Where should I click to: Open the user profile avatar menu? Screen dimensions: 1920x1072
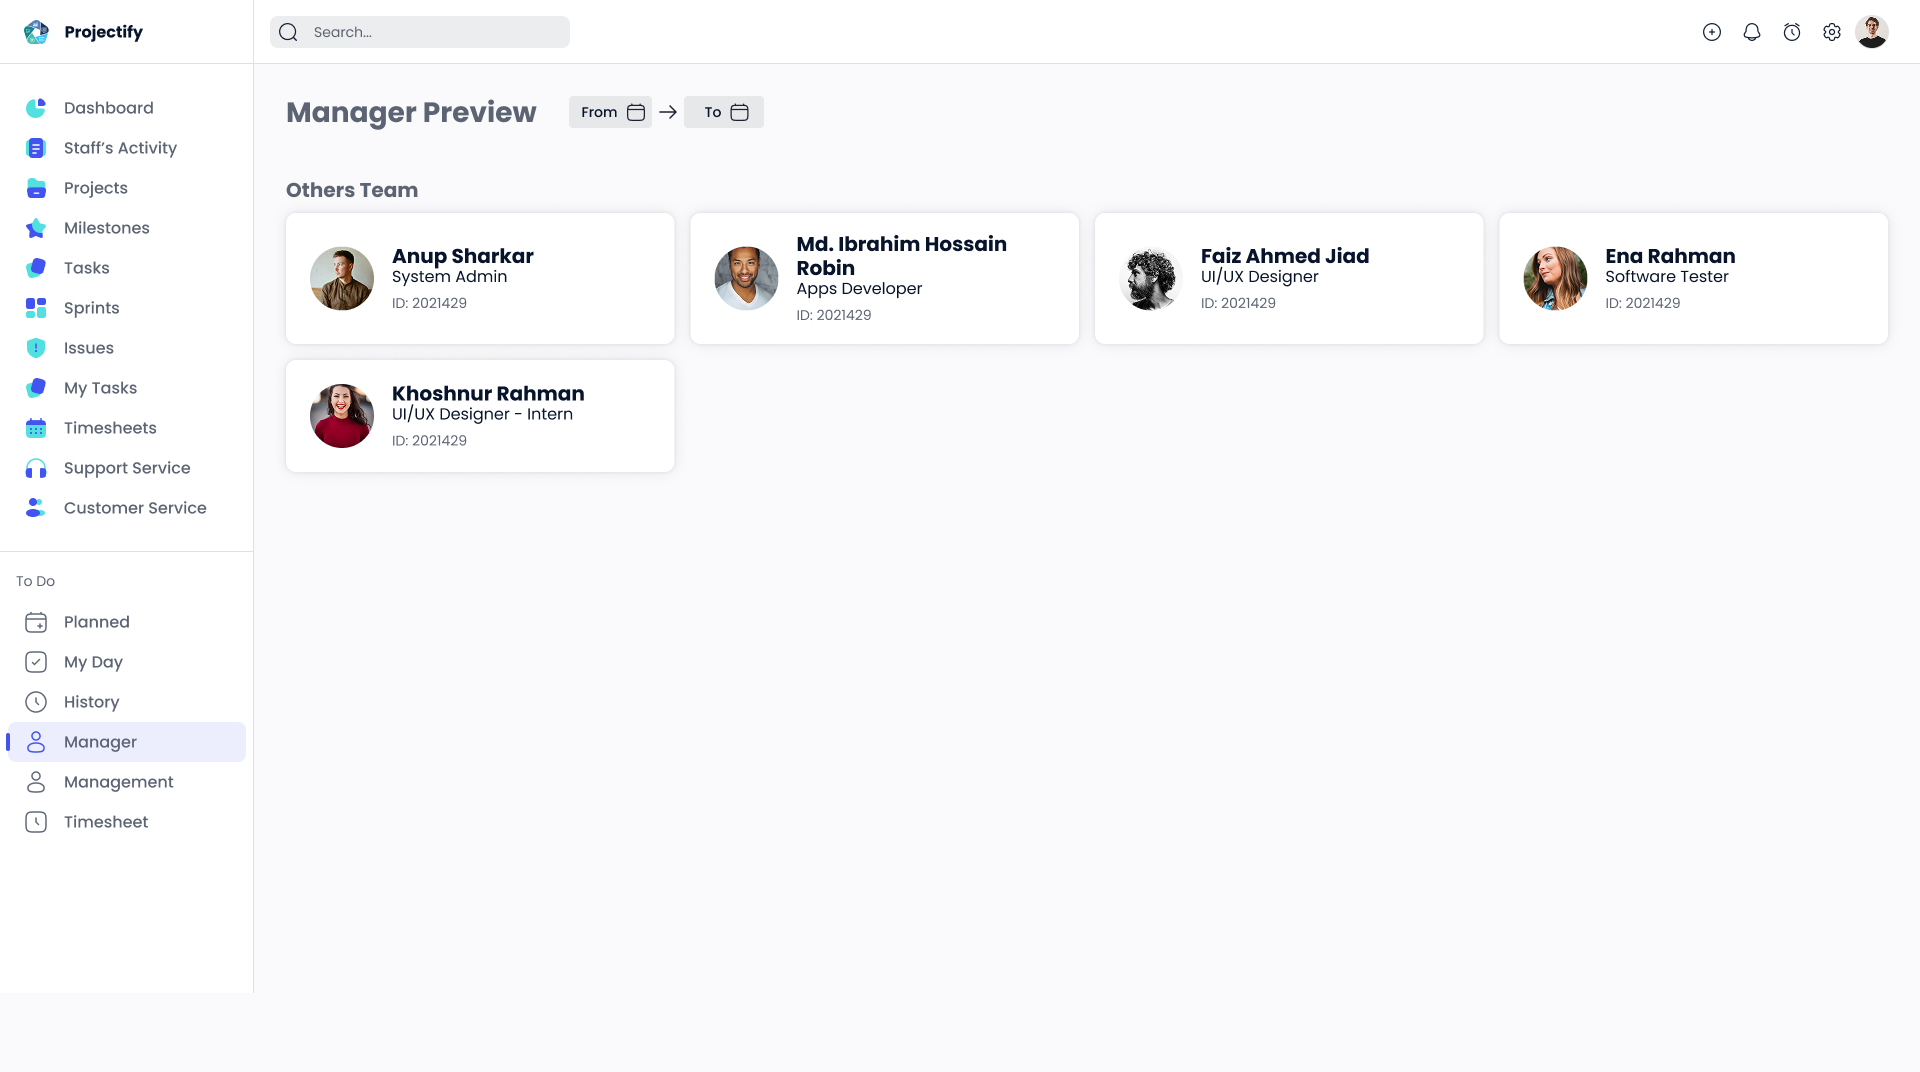[x=1872, y=32]
